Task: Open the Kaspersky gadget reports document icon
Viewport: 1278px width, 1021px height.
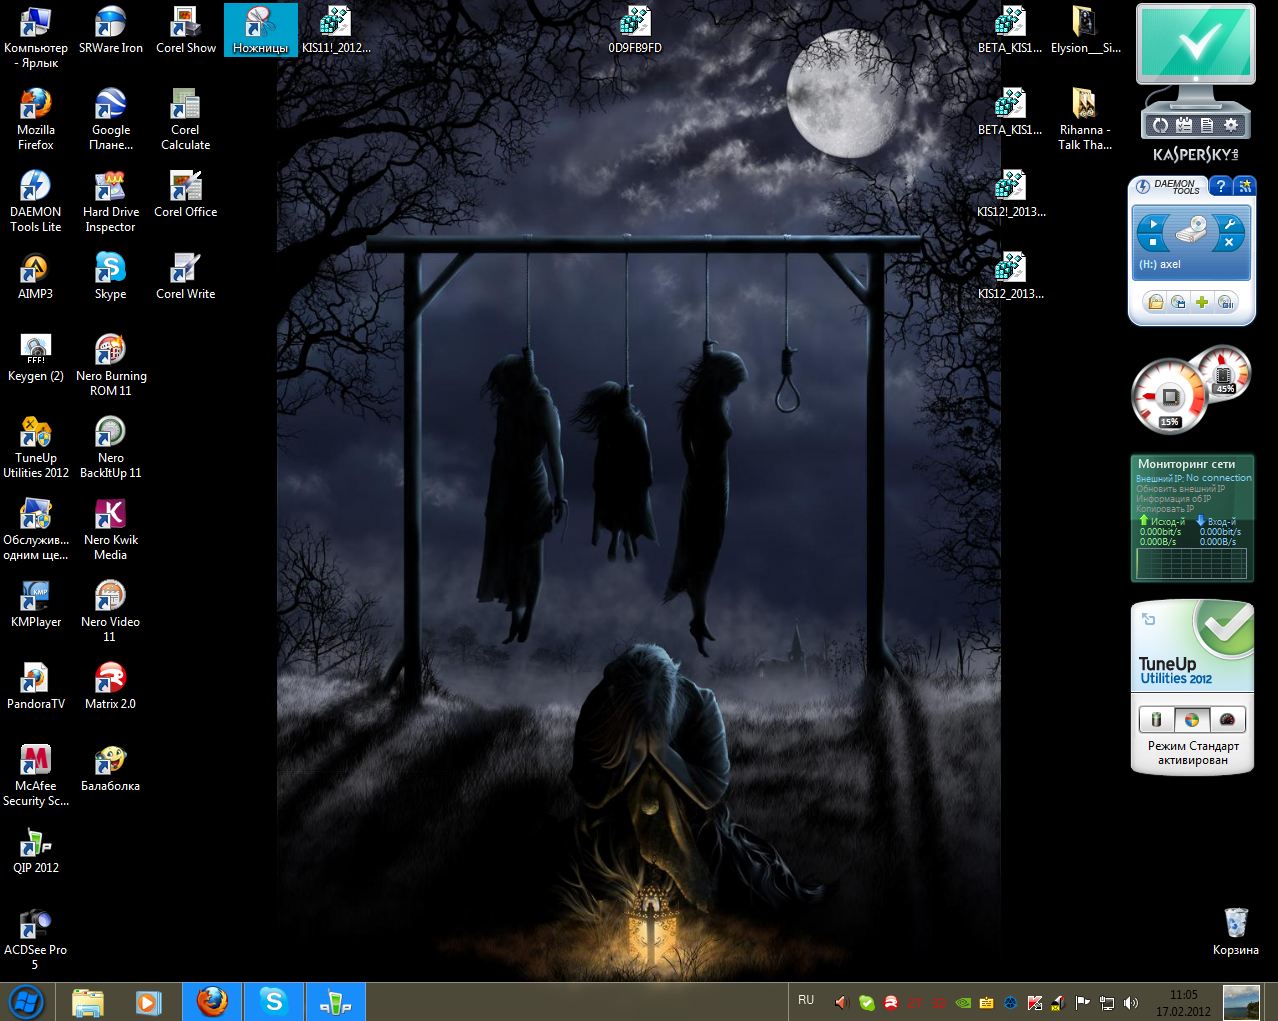Action: (1207, 125)
